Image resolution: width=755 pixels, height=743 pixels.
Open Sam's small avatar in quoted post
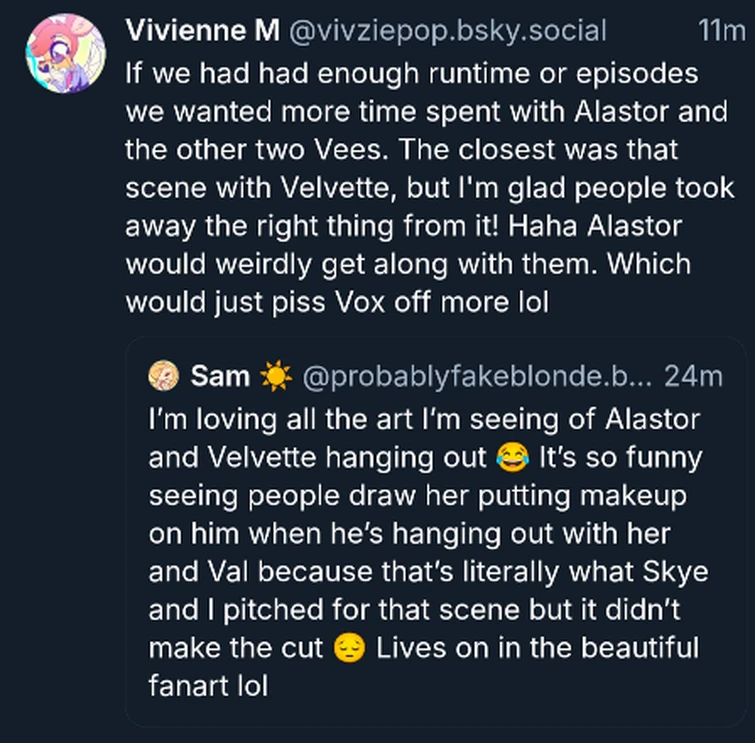coord(163,377)
